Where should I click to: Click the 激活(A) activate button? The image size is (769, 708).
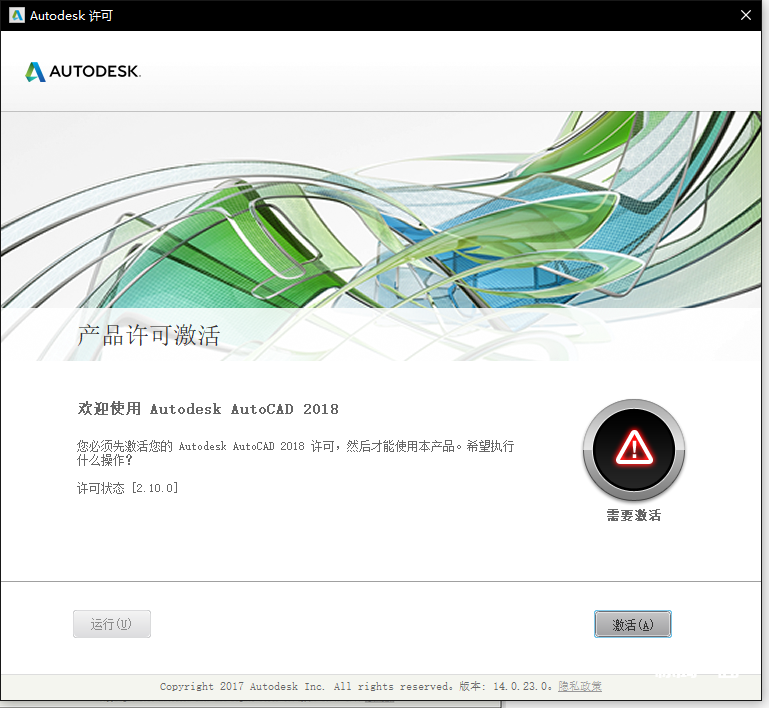(632, 624)
